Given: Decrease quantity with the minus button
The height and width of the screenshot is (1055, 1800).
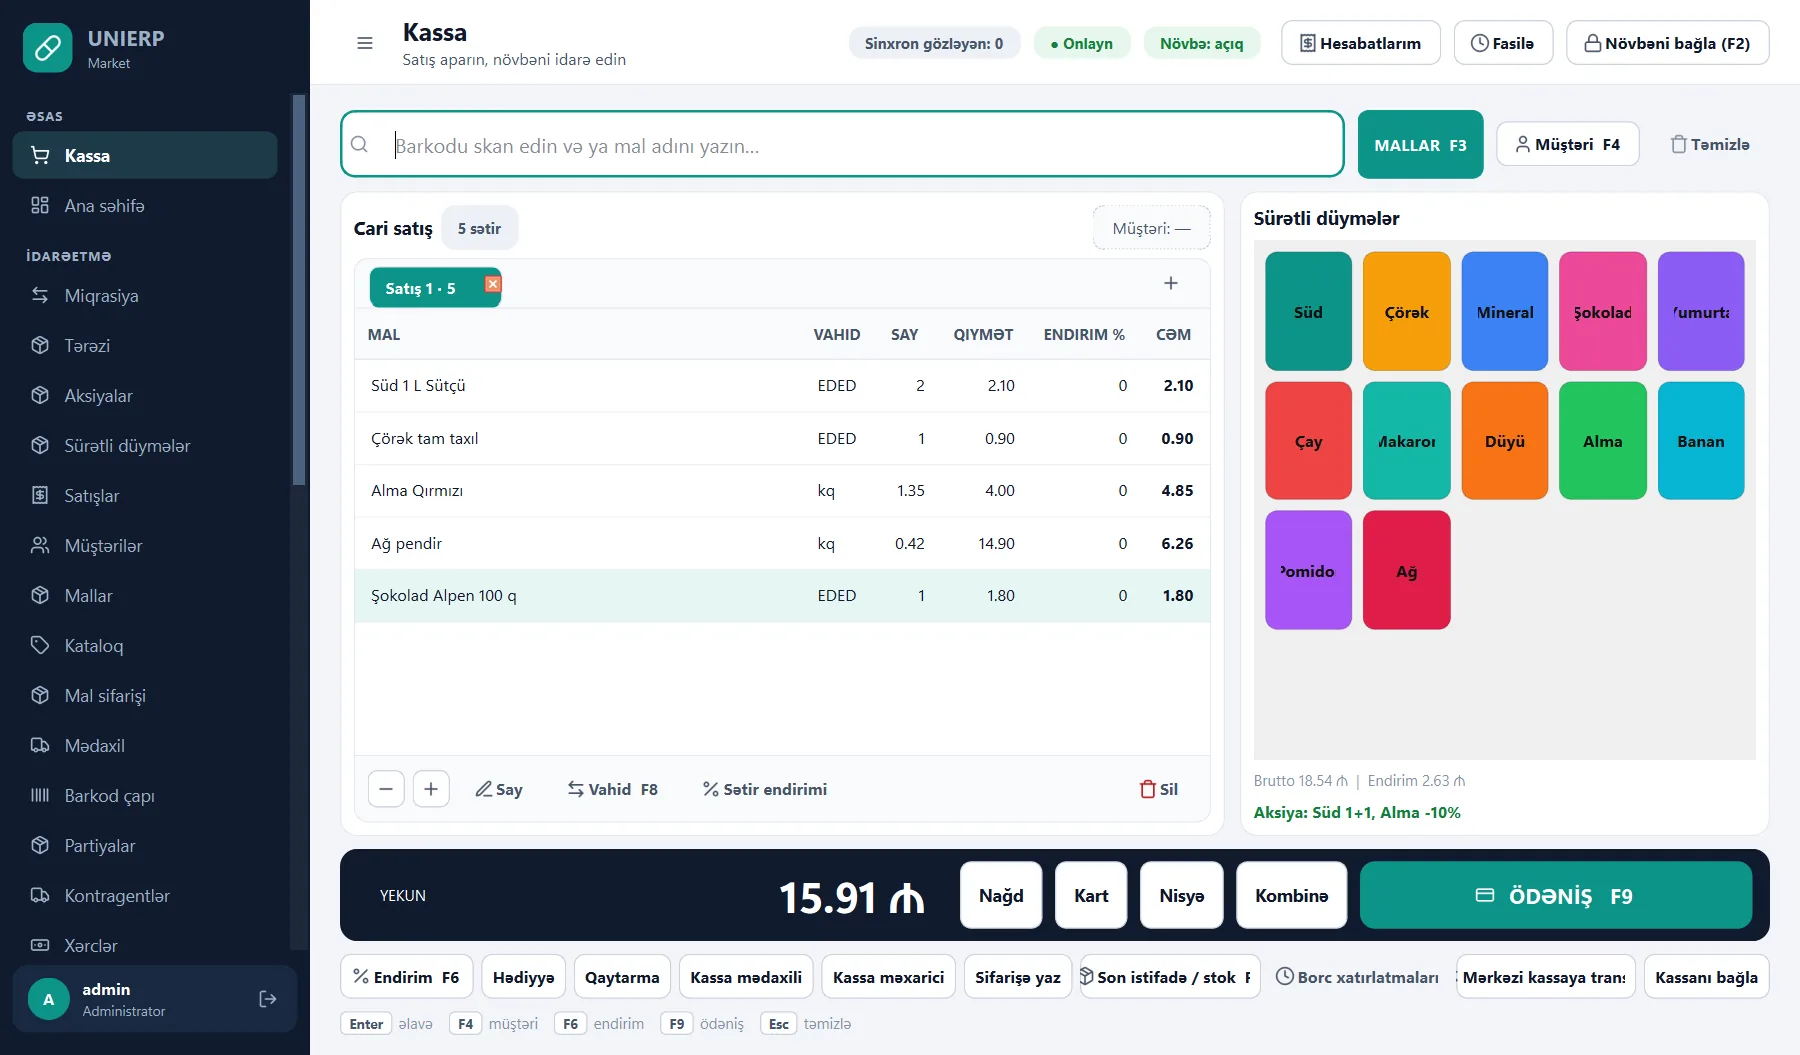Looking at the screenshot, I should pos(386,789).
